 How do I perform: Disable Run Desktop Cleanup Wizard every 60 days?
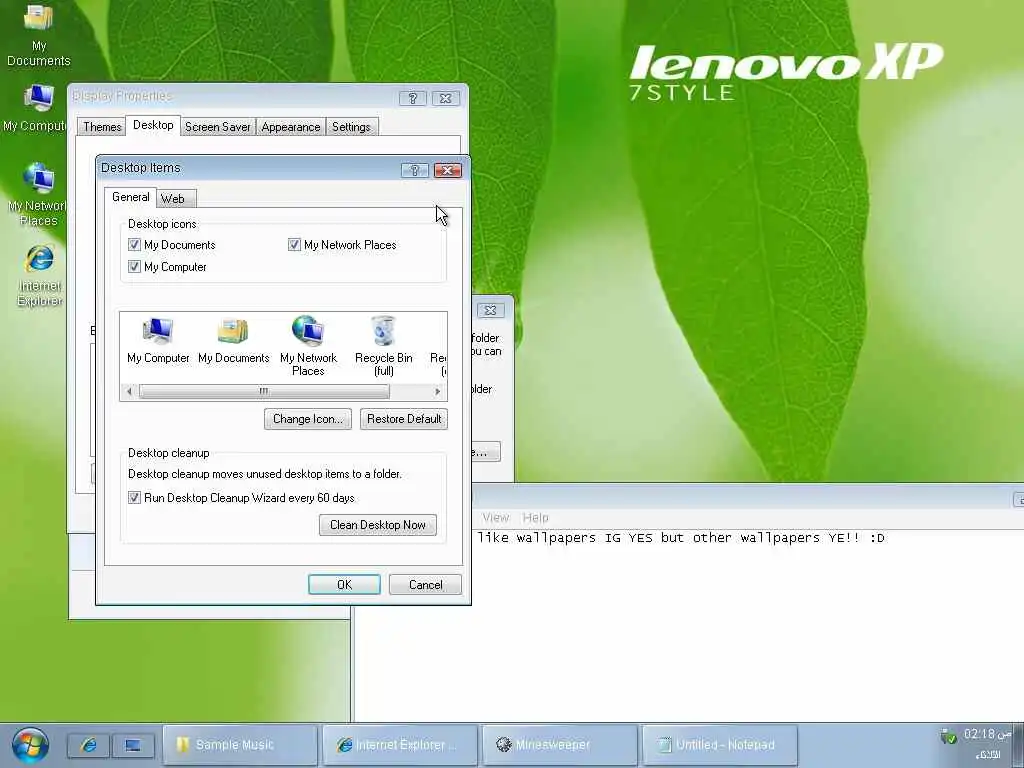coord(135,498)
